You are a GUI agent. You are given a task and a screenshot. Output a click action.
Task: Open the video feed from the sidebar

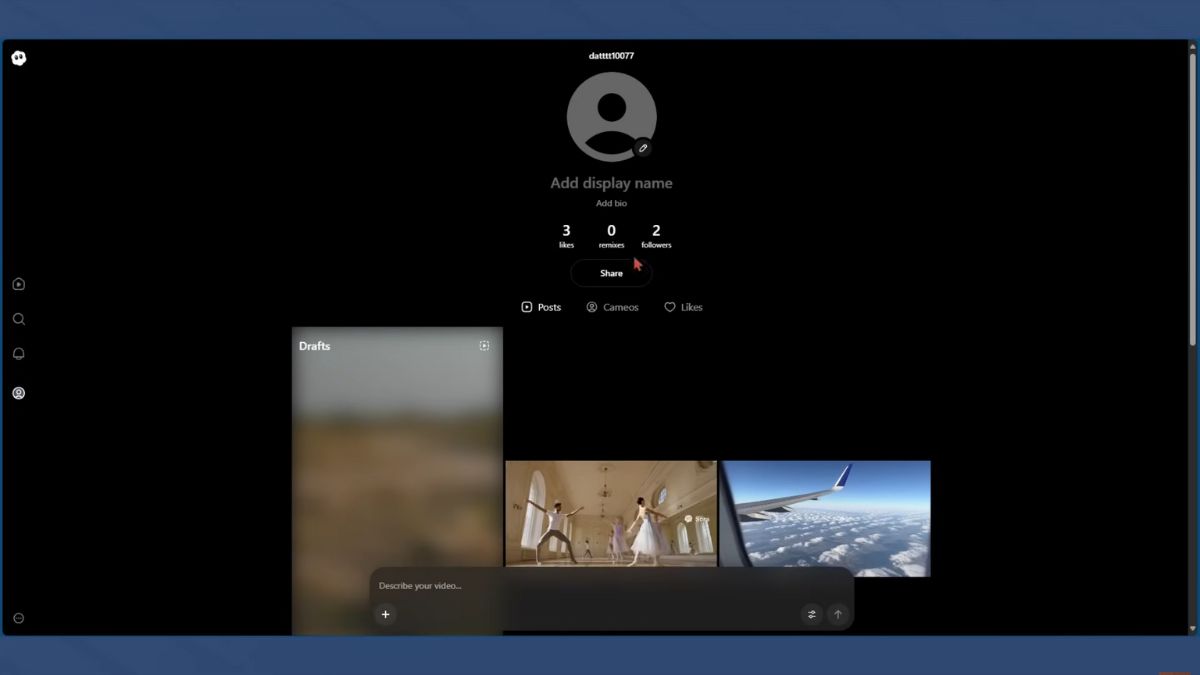tap(18, 285)
